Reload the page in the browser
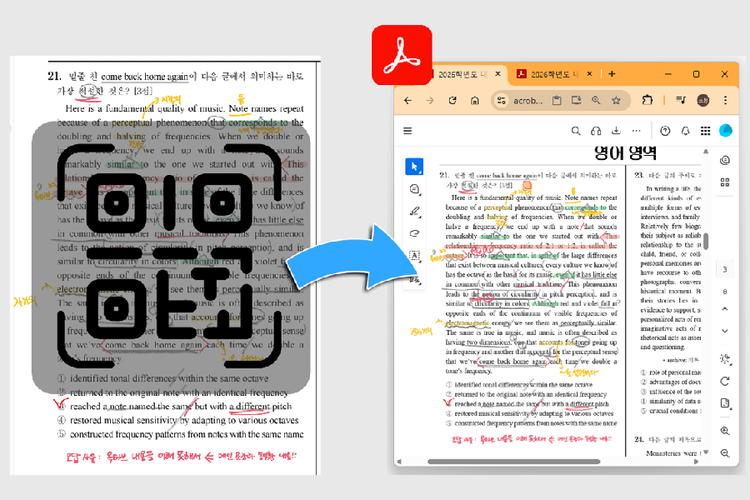 tap(452, 100)
